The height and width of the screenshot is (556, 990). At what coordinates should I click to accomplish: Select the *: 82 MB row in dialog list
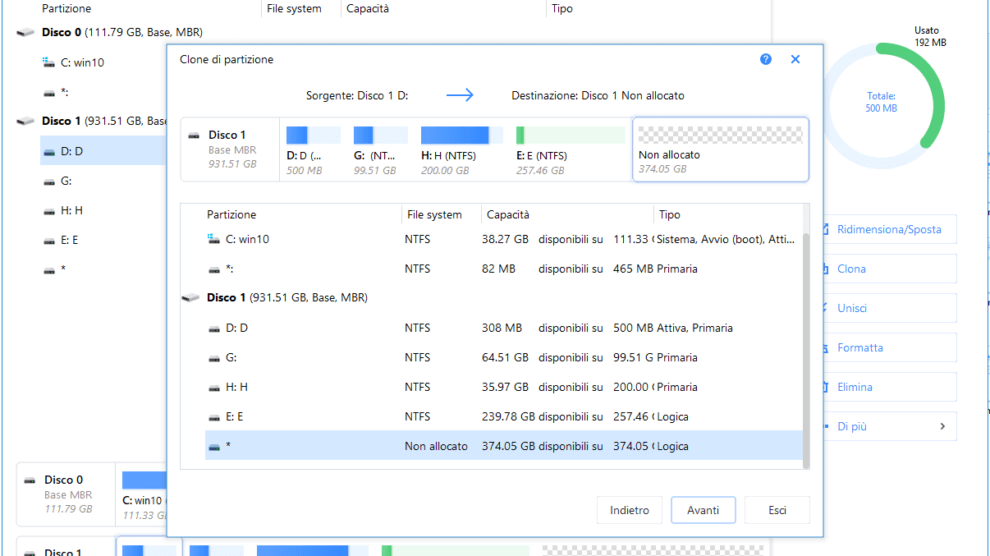click(x=503, y=269)
